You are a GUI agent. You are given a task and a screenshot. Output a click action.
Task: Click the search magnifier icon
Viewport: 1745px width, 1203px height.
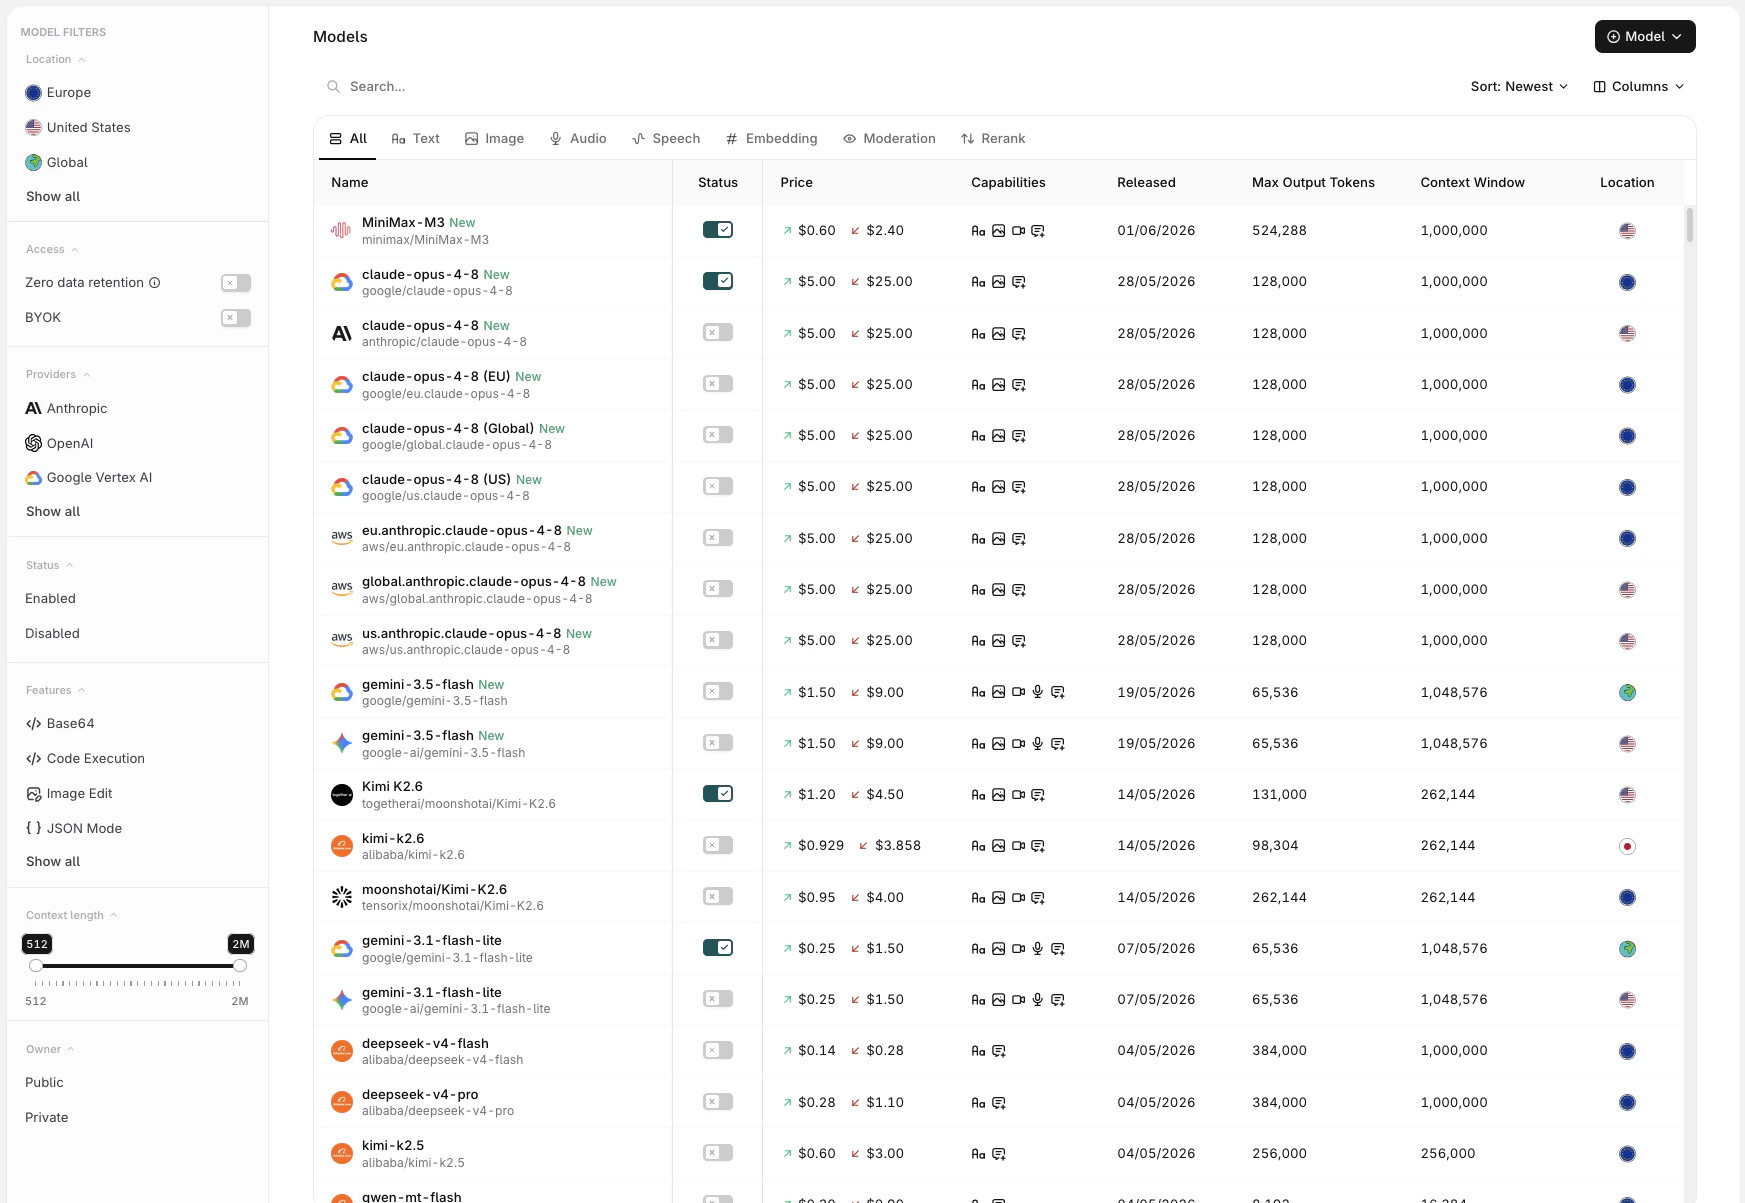[333, 87]
